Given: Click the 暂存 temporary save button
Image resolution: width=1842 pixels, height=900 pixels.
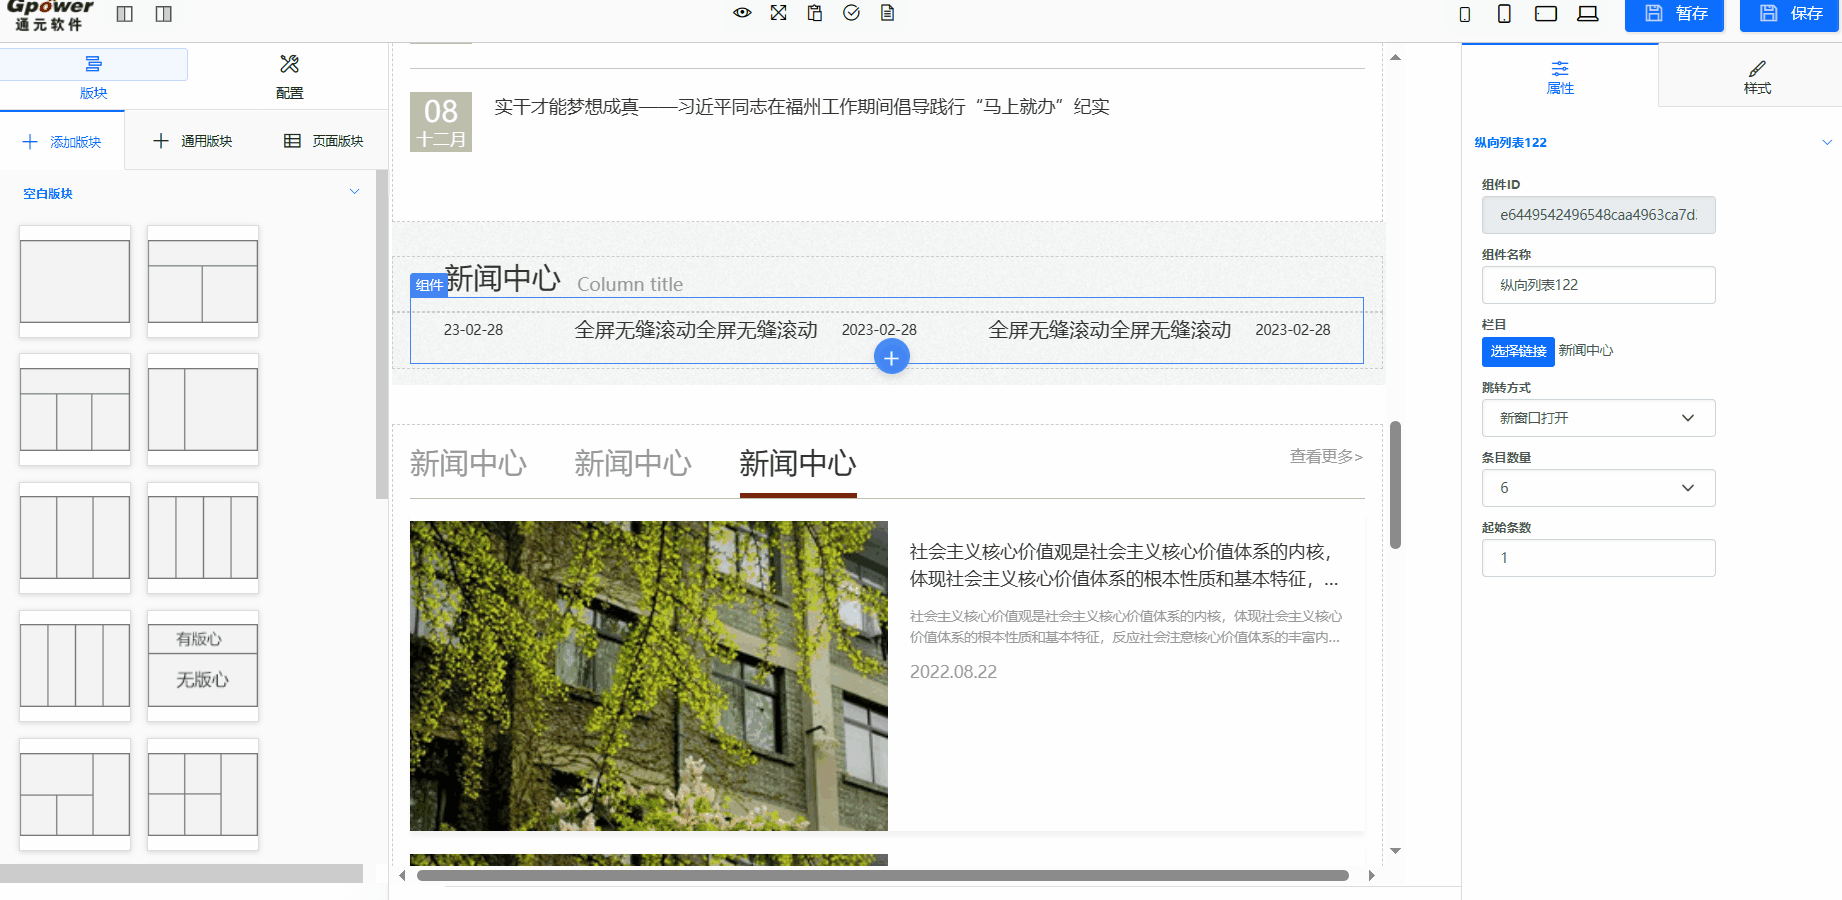Looking at the screenshot, I should tap(1675, 14).
